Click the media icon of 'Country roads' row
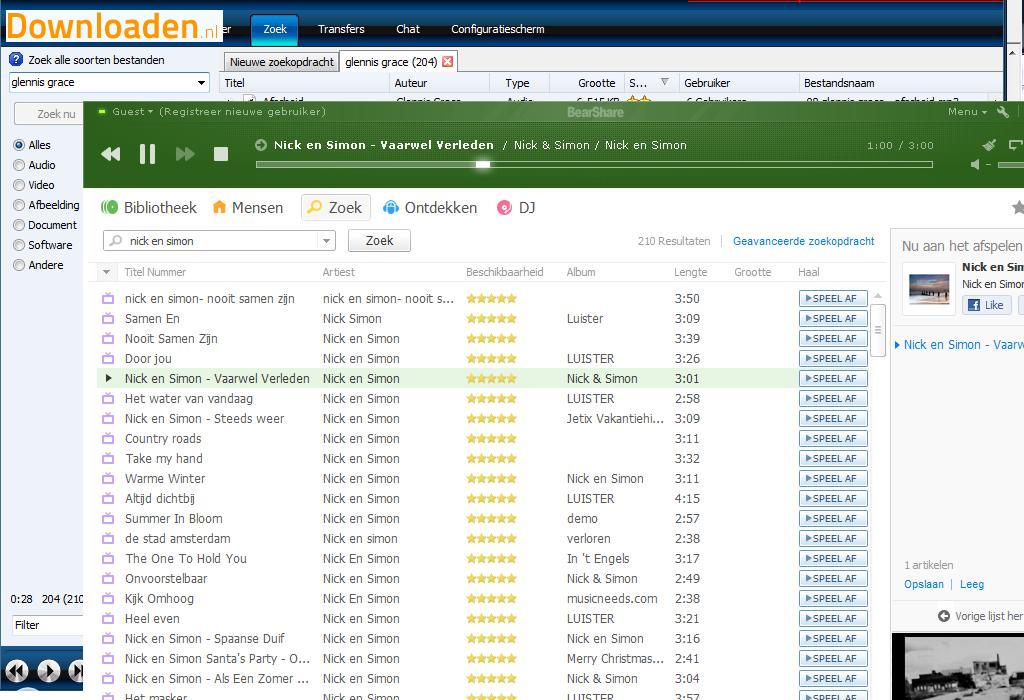The image size is (1024, 700). (108, 439)
